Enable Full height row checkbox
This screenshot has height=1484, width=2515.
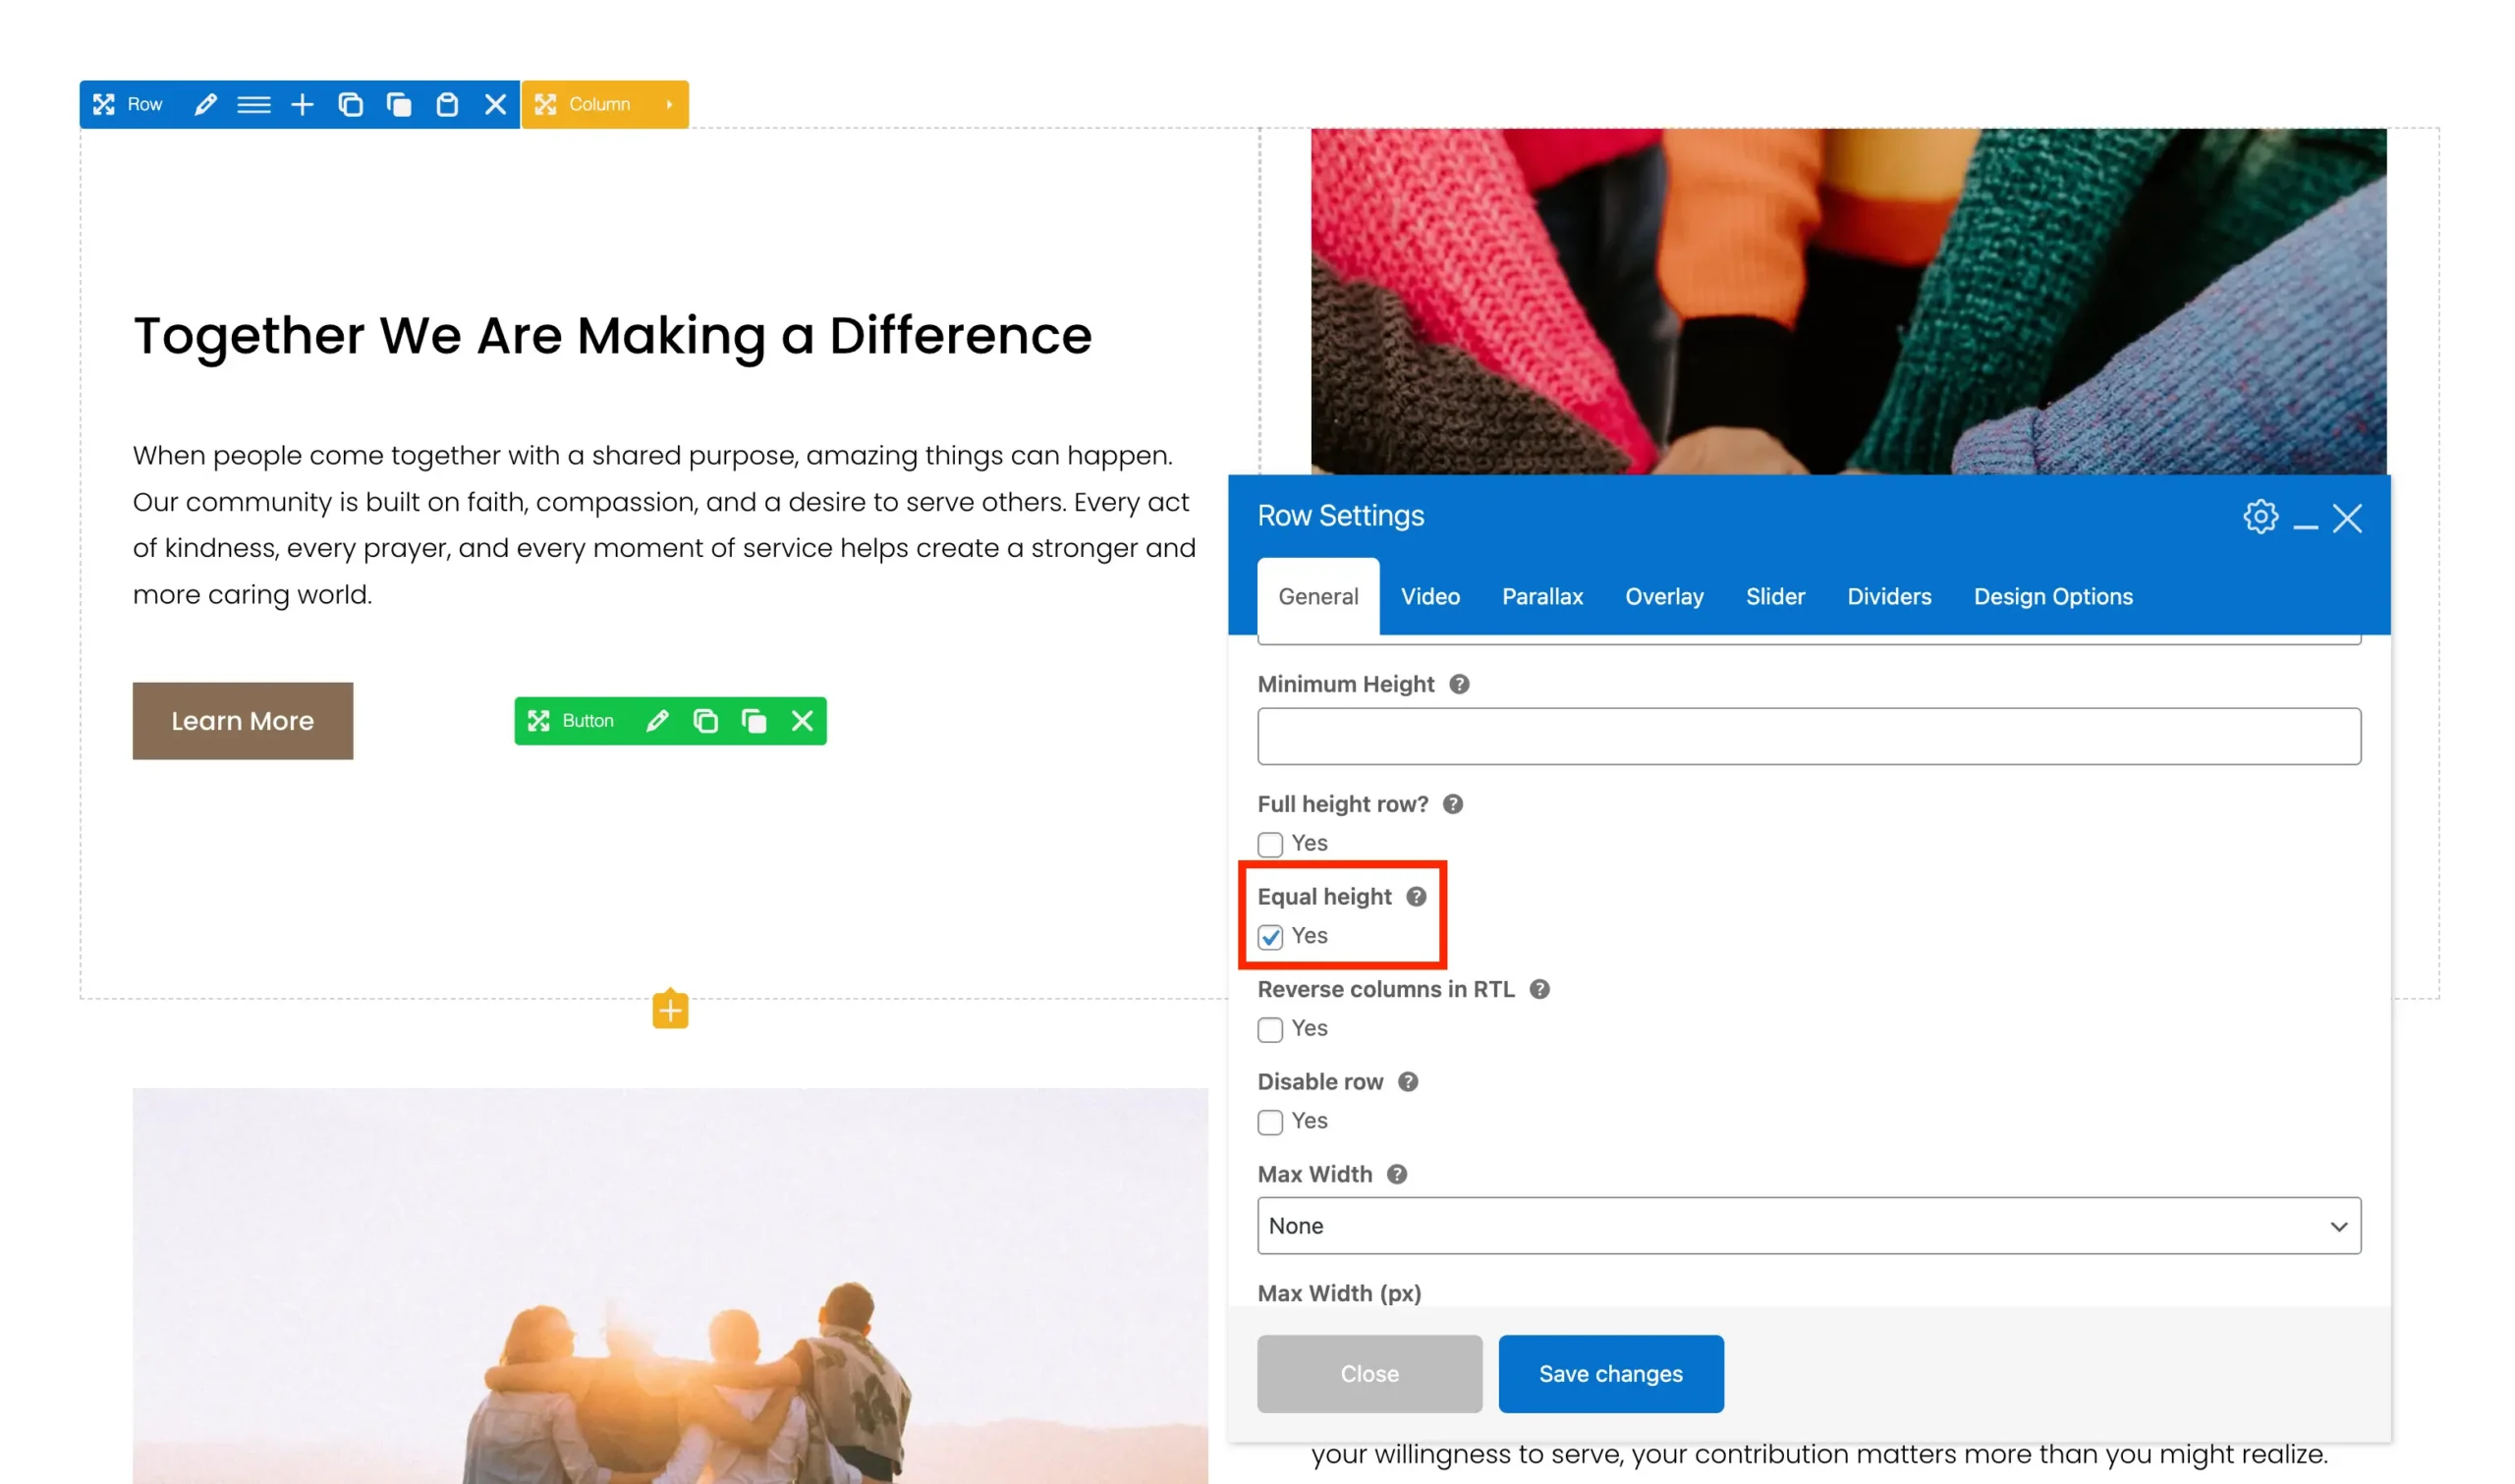[x=1270, y=844]
